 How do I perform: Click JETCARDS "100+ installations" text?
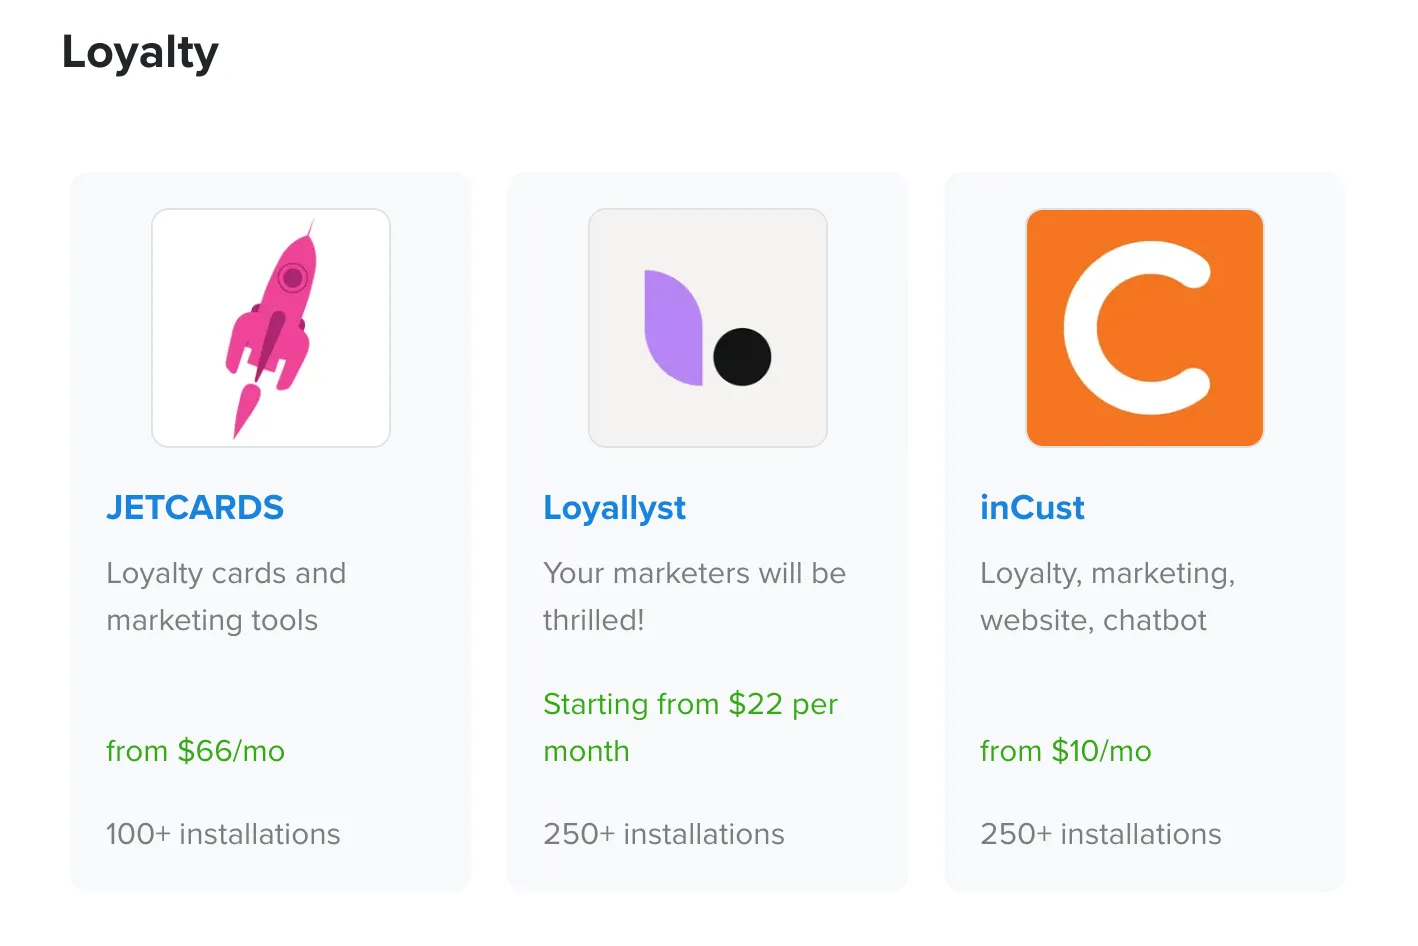223,834
